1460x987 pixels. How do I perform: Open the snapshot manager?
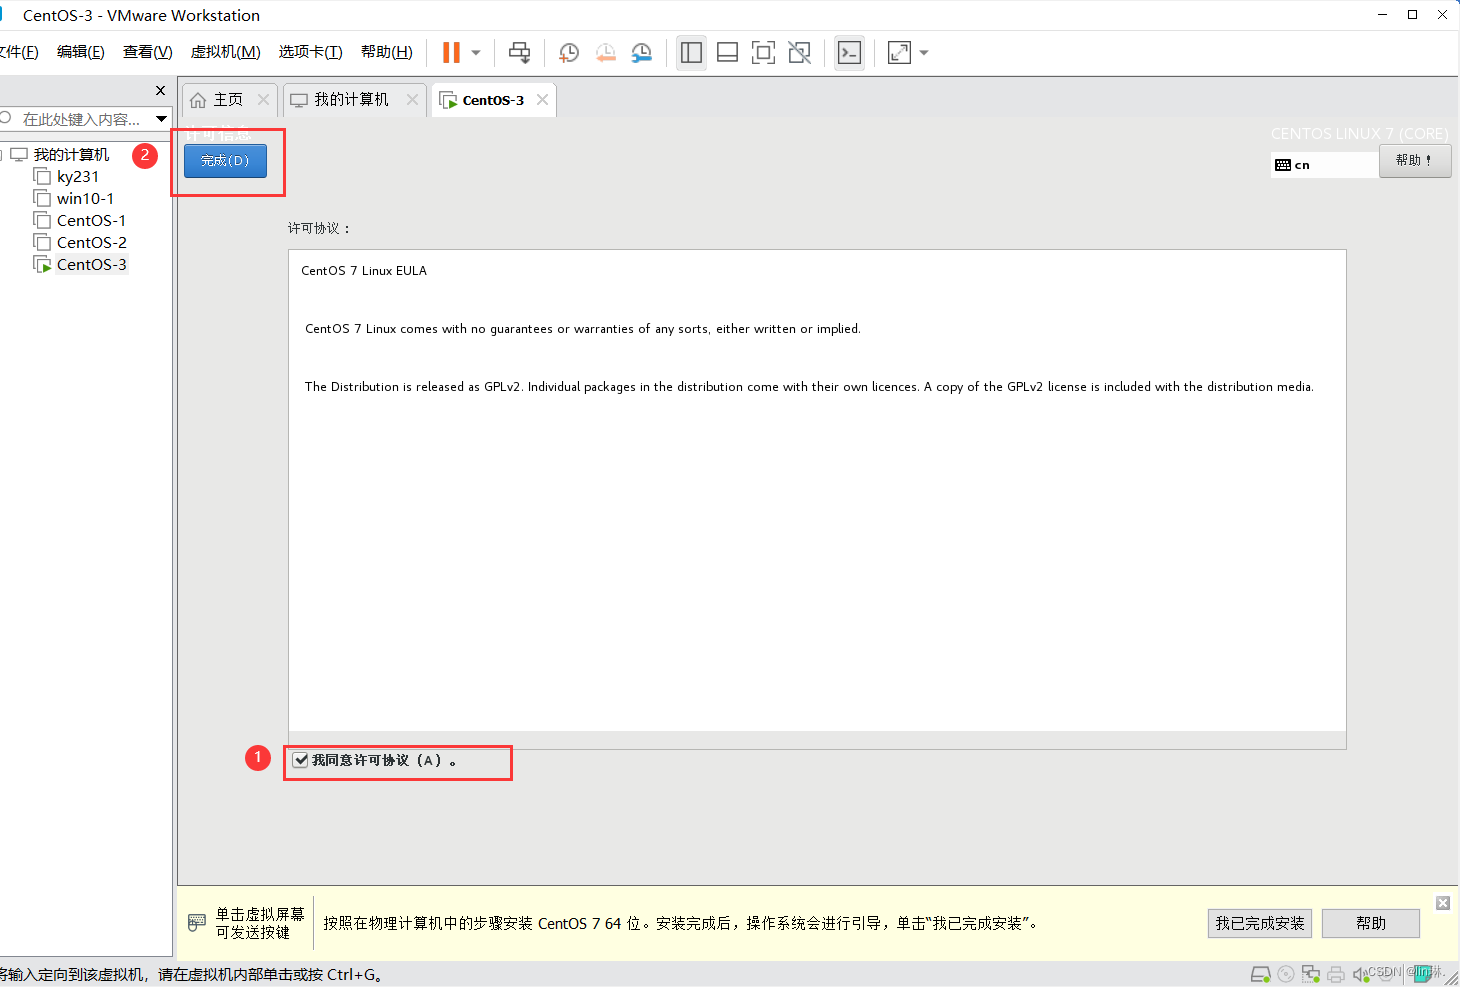(x=642, y=53)
